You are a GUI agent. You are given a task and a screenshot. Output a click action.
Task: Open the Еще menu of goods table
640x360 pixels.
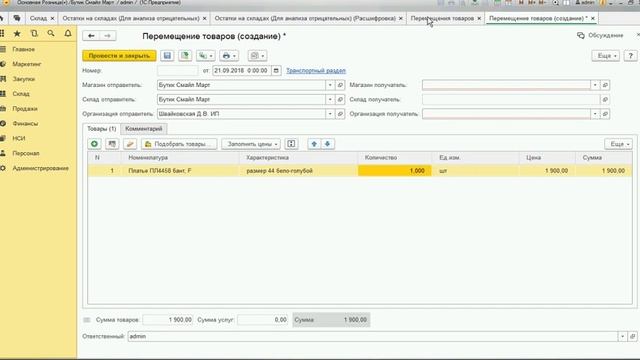[619, 144]
